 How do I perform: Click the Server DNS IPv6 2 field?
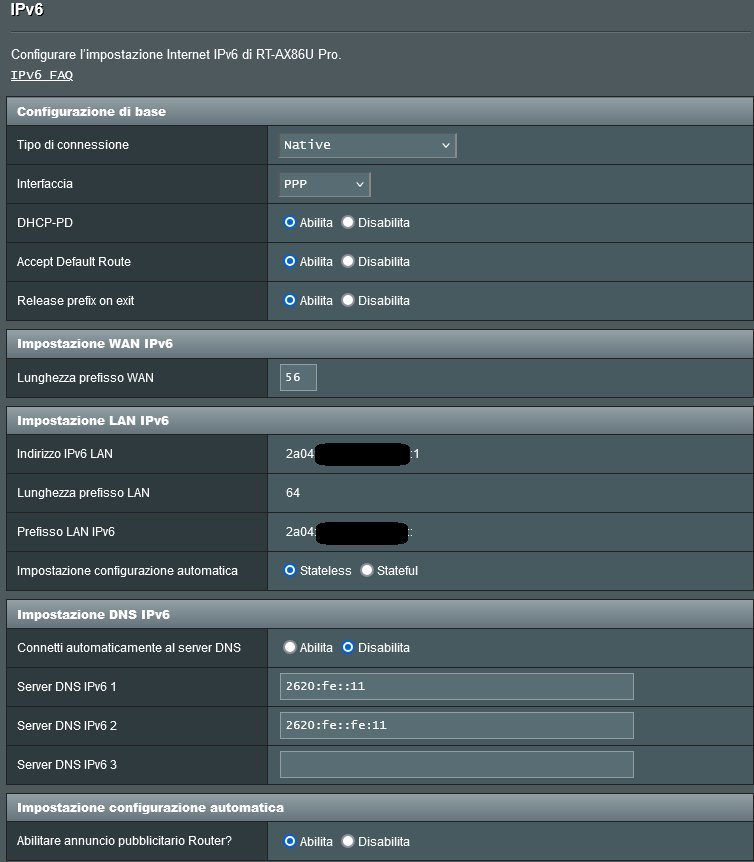(456, 726)
